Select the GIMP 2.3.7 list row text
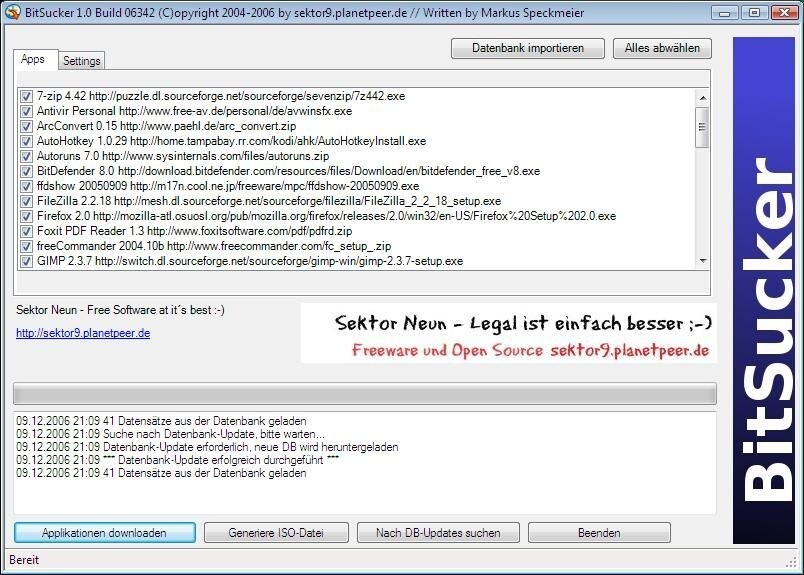Viewport: 804px width, 575px height. click(x=250, y=261)
